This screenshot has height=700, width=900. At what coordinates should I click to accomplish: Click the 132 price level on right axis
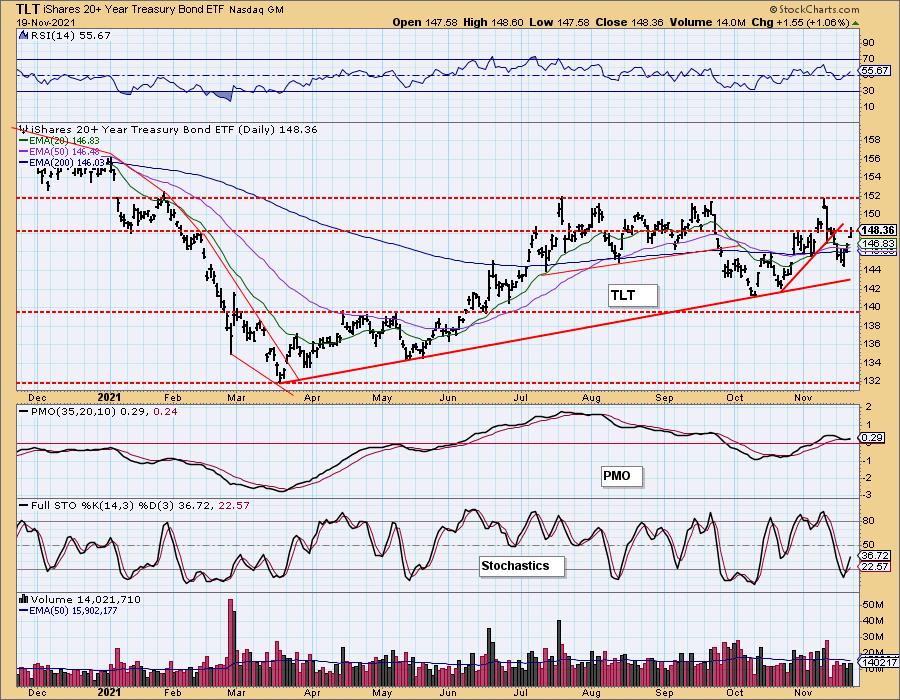[872, 380]
